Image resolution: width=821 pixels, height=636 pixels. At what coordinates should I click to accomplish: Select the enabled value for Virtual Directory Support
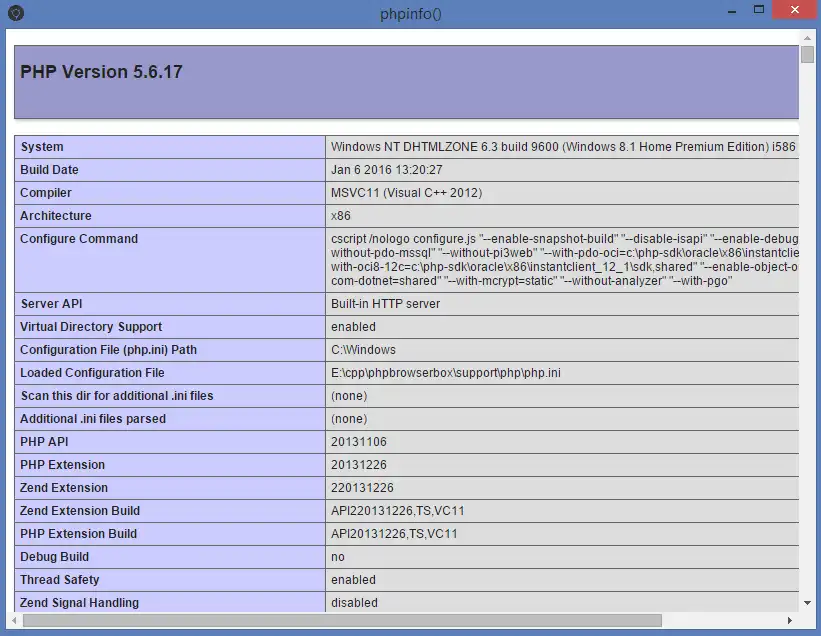coord(353,327)
